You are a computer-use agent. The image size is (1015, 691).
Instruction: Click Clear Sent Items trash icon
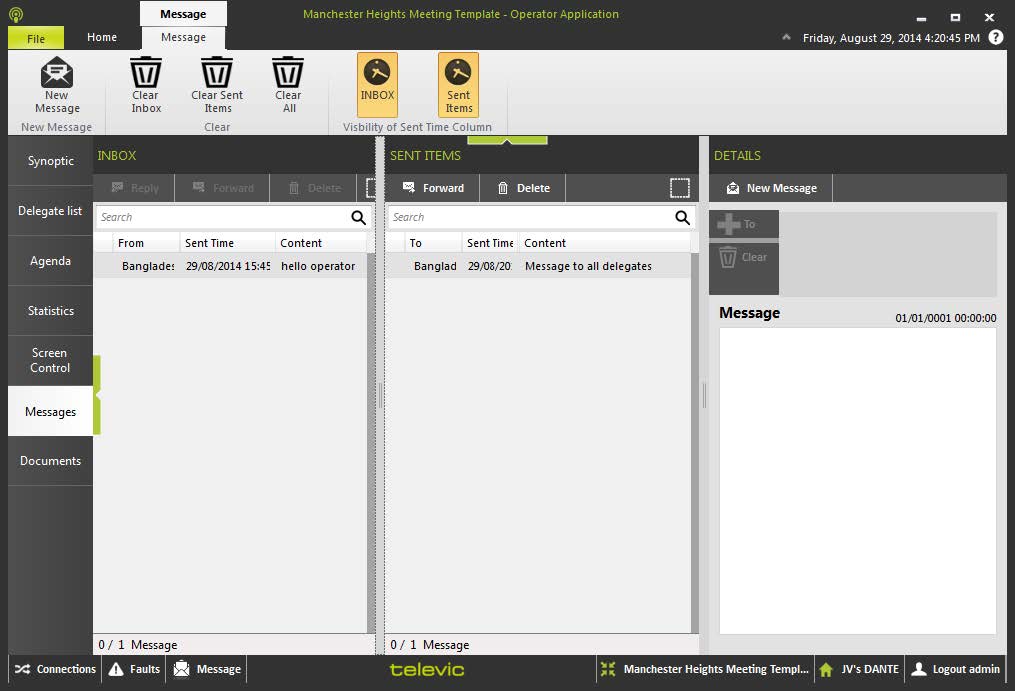pos(217,74)
